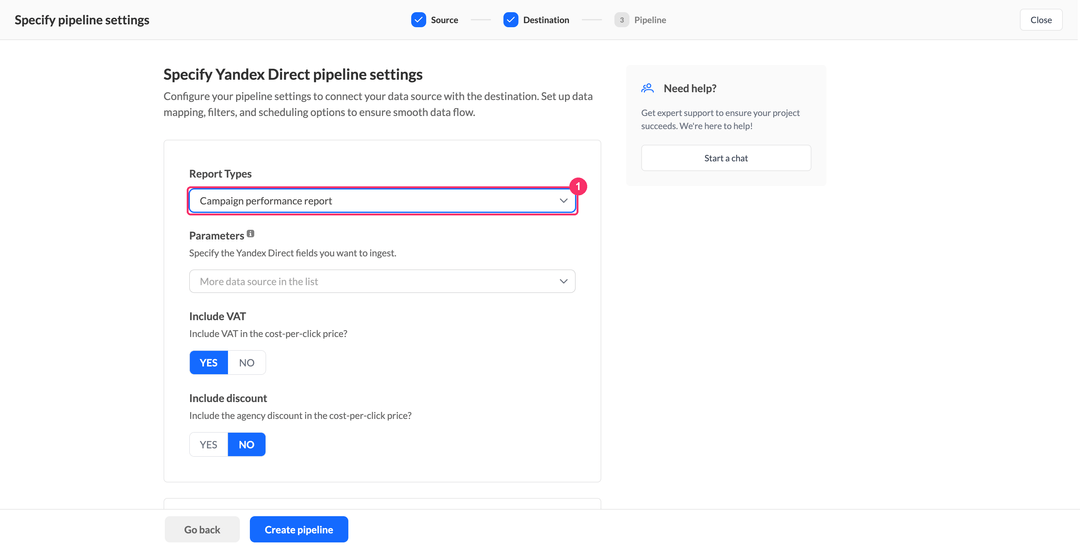The image size is (1080, 549).
Task: Click the 'Report Types' label
Action: (220, 174)
